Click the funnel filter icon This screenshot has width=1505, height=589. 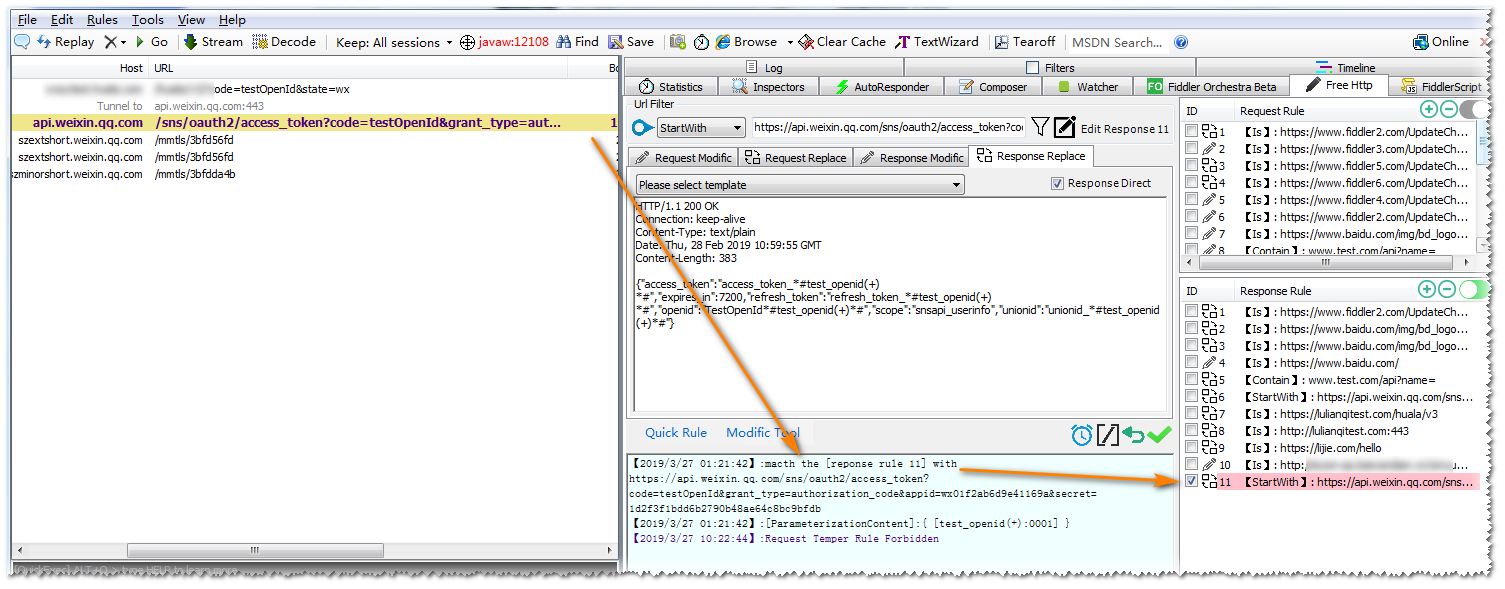[1040, 127]
